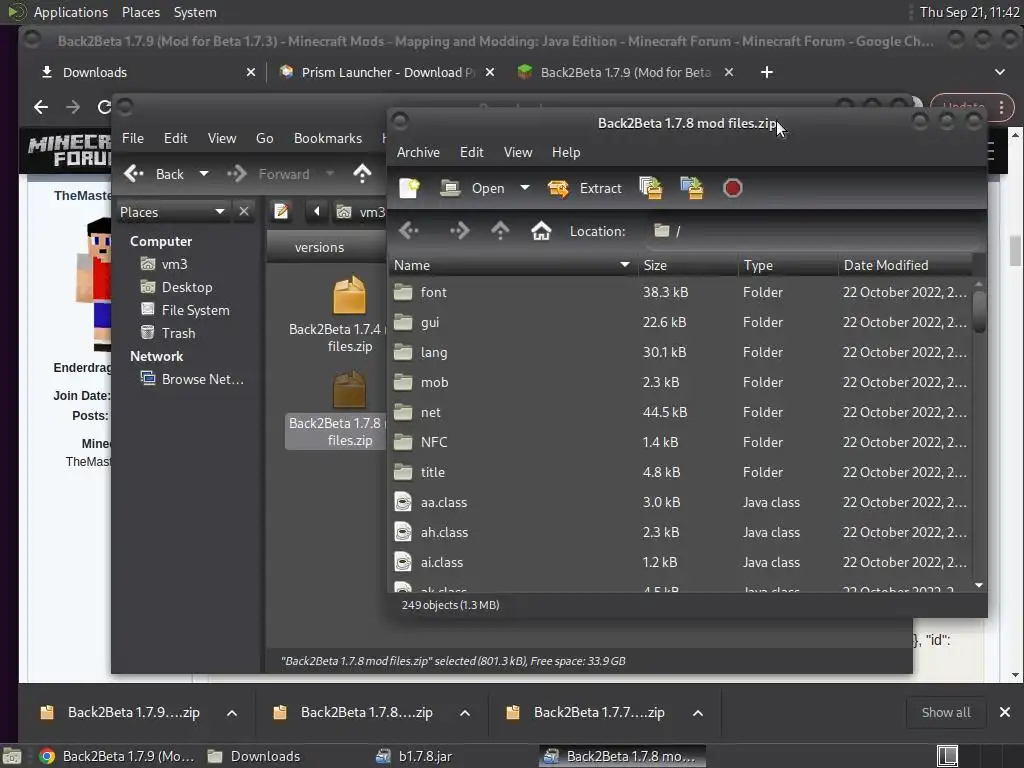Select the ai.class file
1024x768 pixels.
pos(680,562)
